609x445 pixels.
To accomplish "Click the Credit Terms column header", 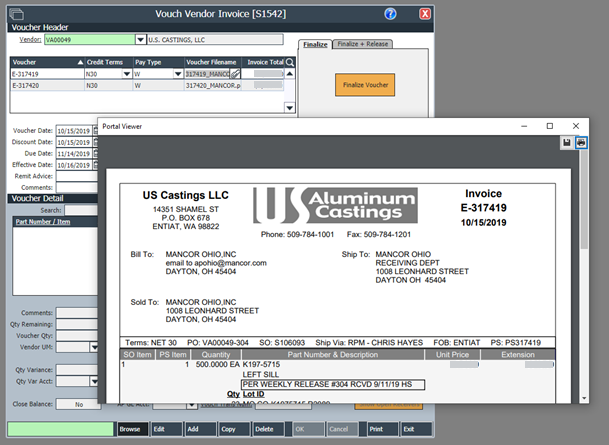I will click(108, 62).
